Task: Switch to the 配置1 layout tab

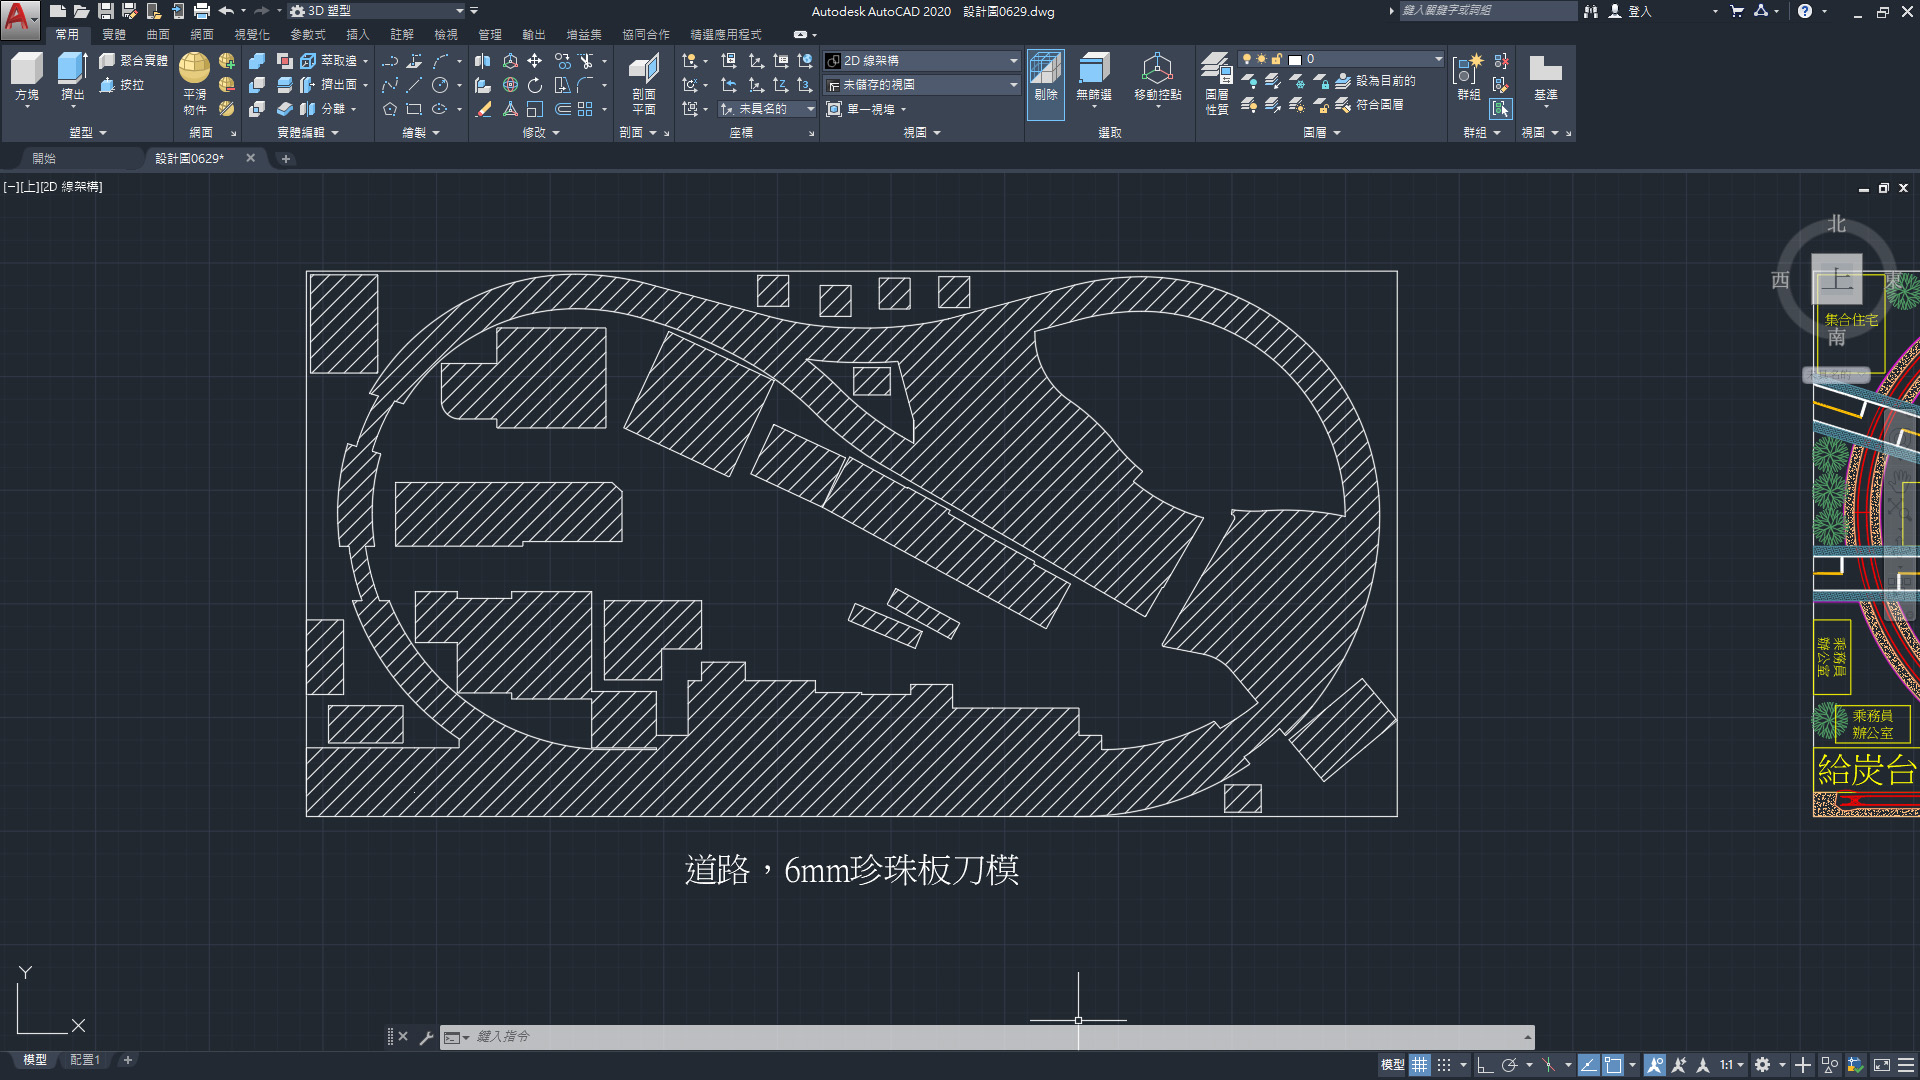Action: coord(85,1060)
